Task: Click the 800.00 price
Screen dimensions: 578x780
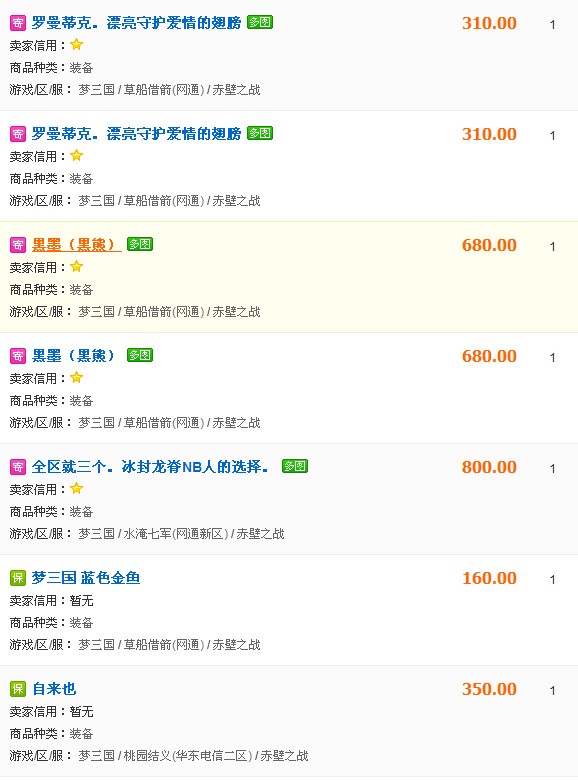Action: pyautogui.click(x=489, y=467)
